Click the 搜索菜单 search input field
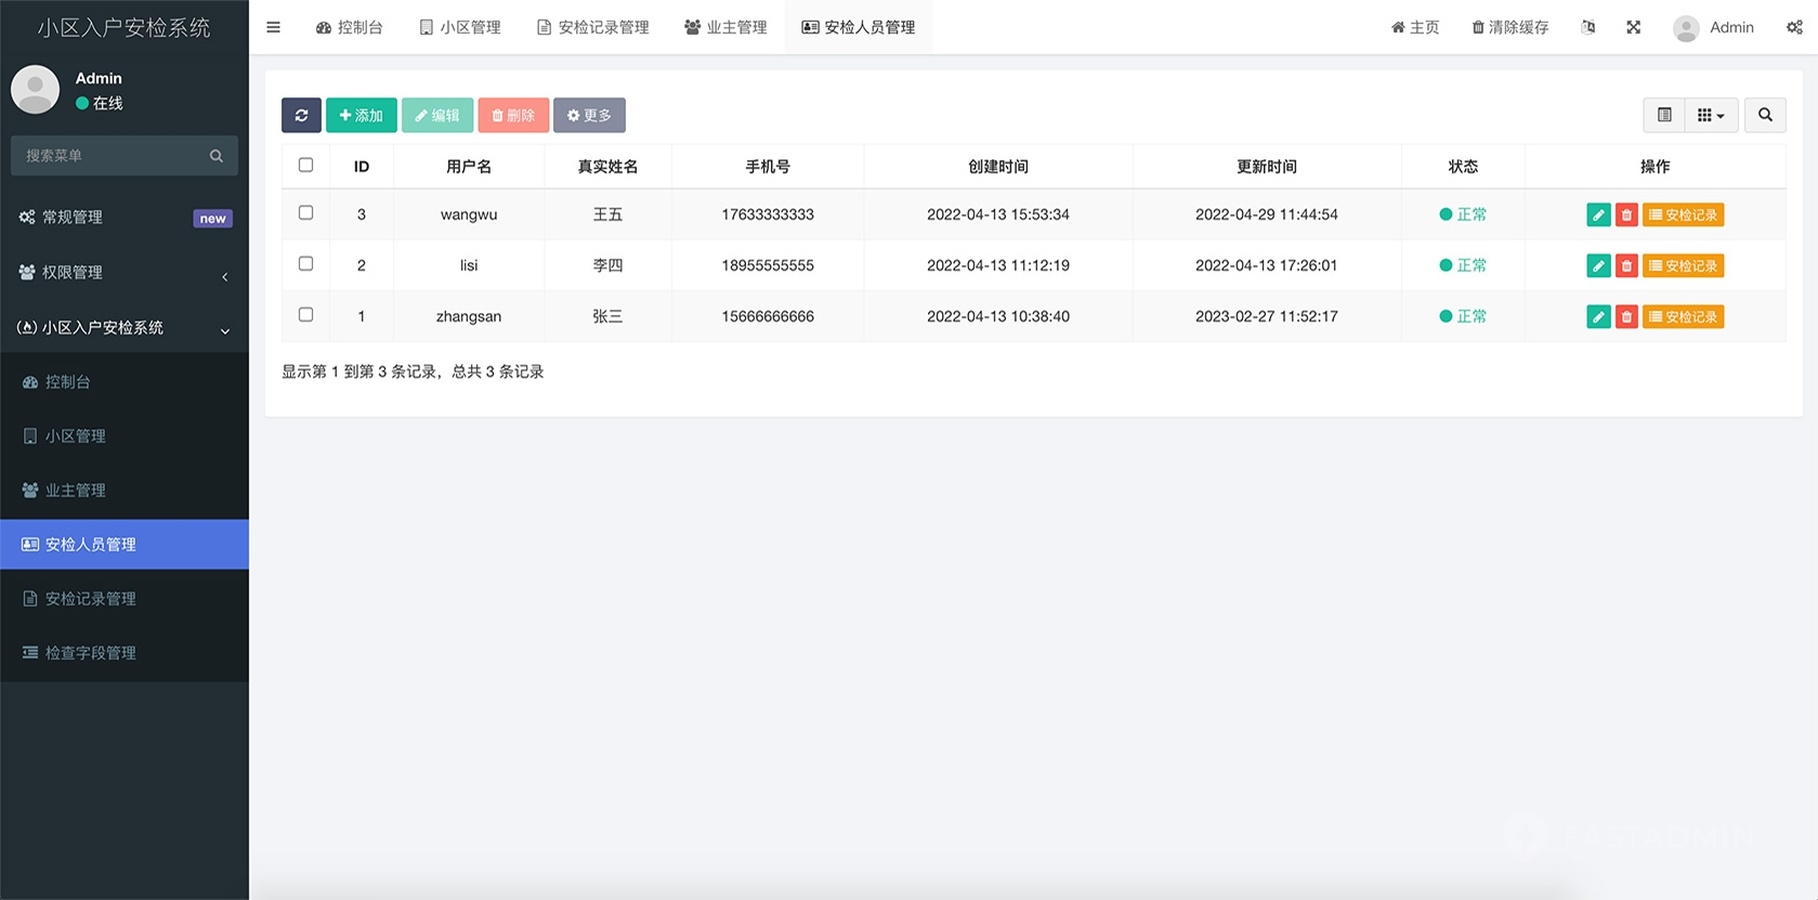Viewport: 1818px width, 900px height. [112, 156]
